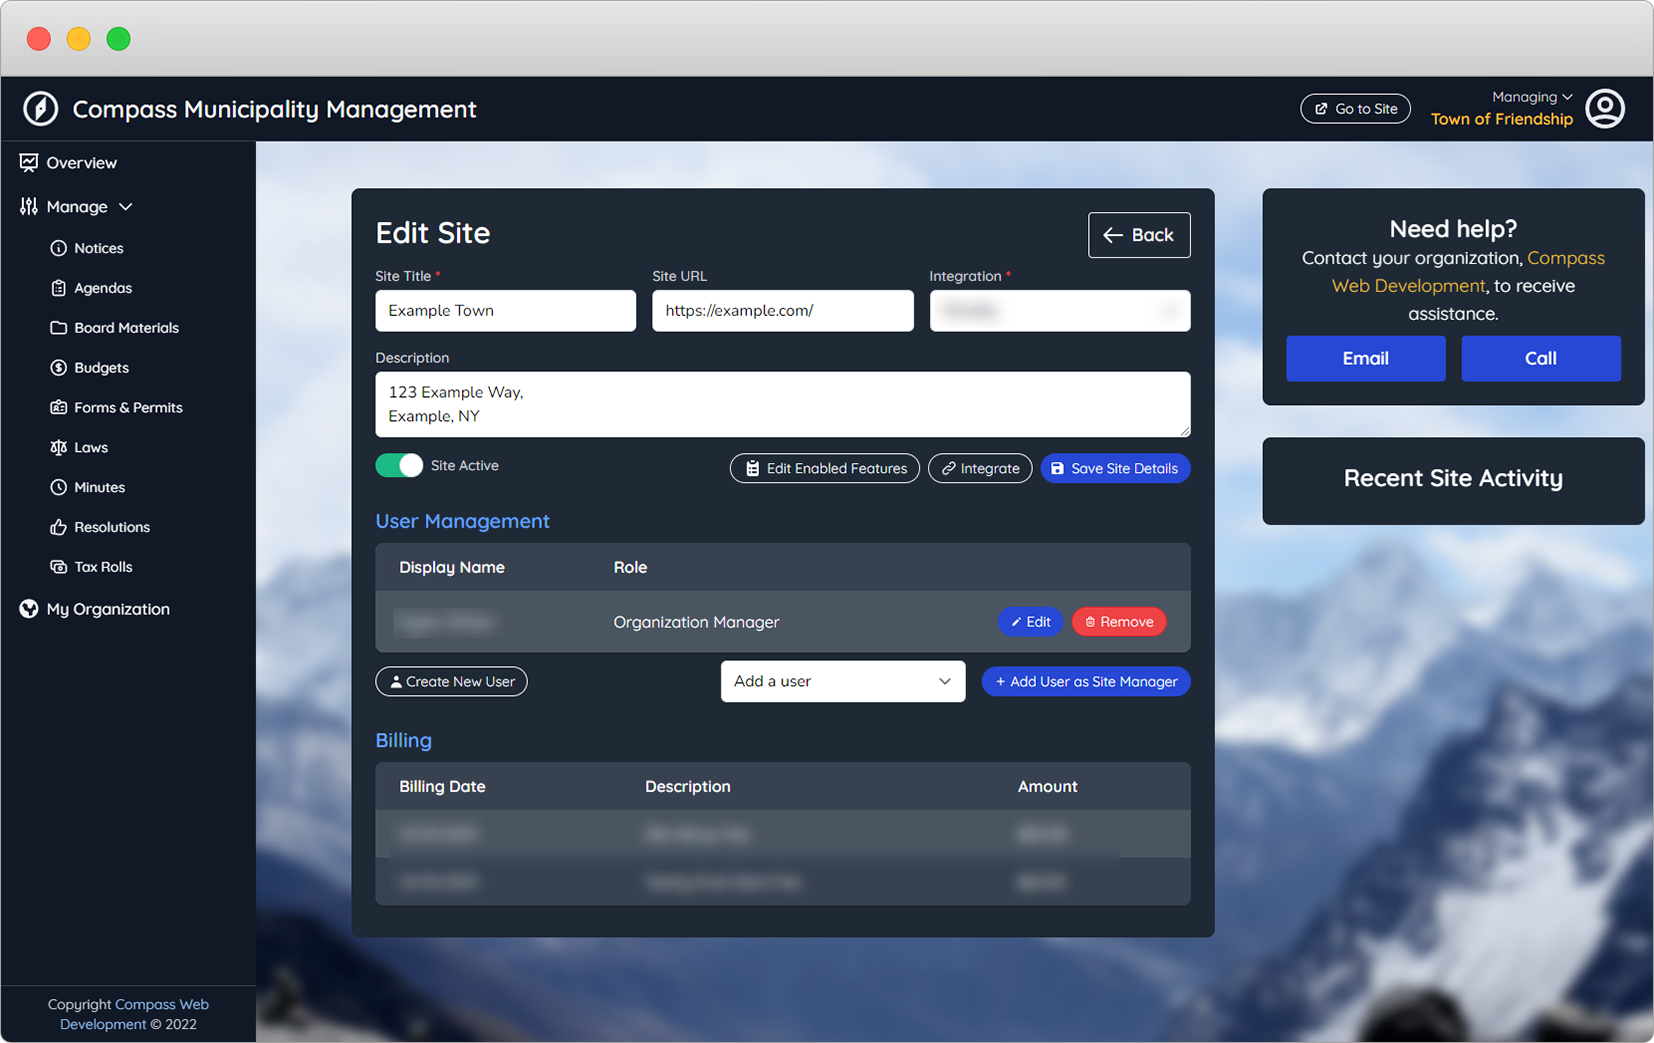This screenshot has width=1654, height=1043.
Task: Click the Laws scales icon
Action: click(59, 447)
